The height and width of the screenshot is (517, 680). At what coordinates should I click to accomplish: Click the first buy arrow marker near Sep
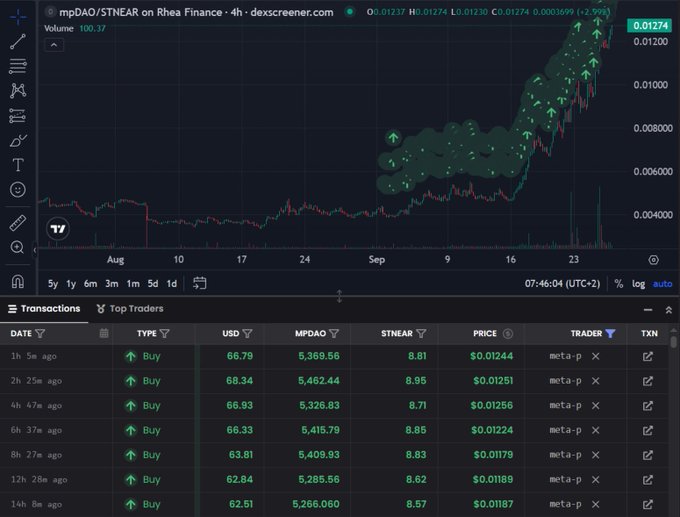pyautogui.click(x=393, y=138)
